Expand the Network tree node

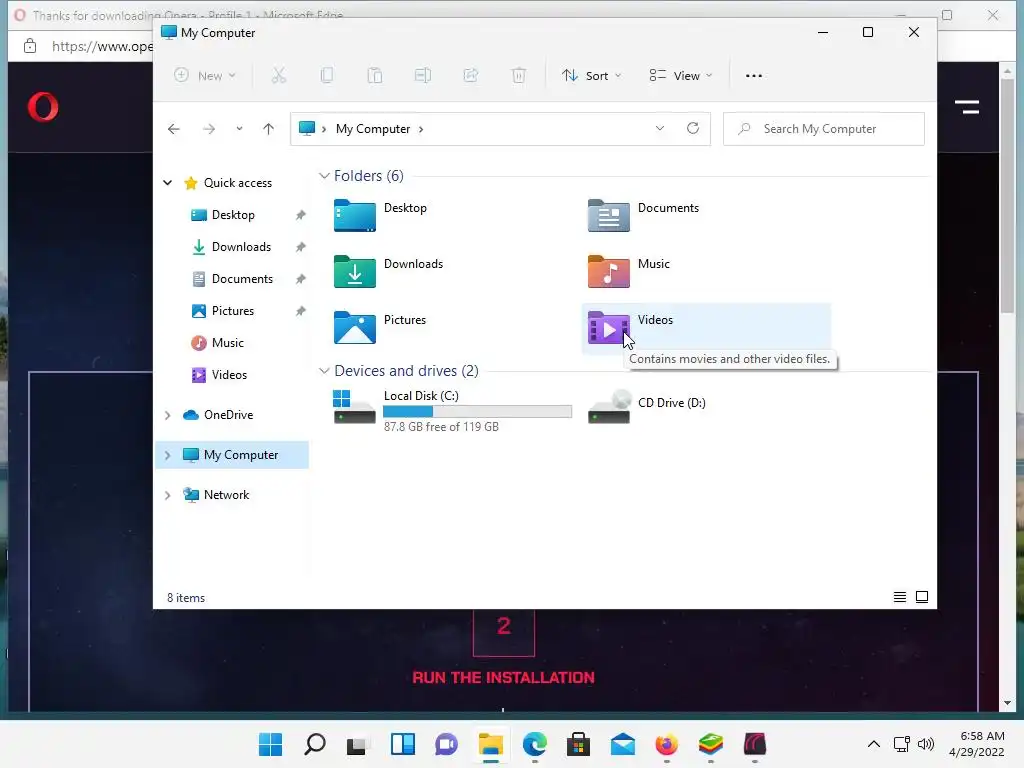168,496
